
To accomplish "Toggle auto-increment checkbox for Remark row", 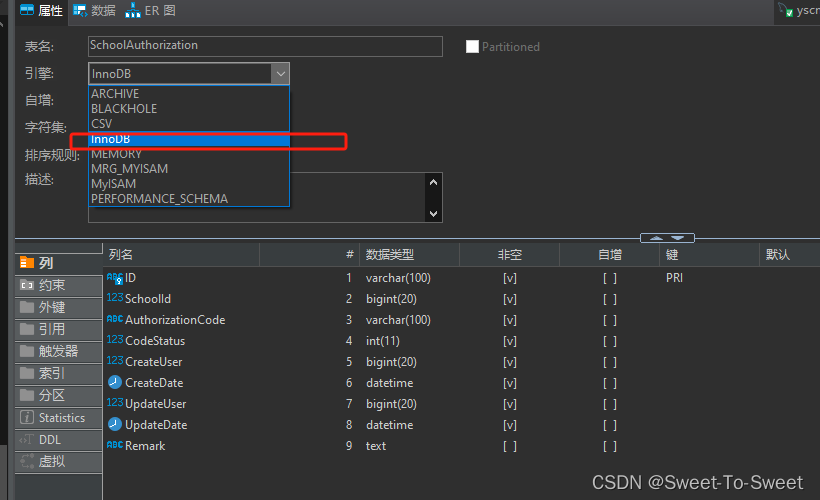I will pos(610,446).
